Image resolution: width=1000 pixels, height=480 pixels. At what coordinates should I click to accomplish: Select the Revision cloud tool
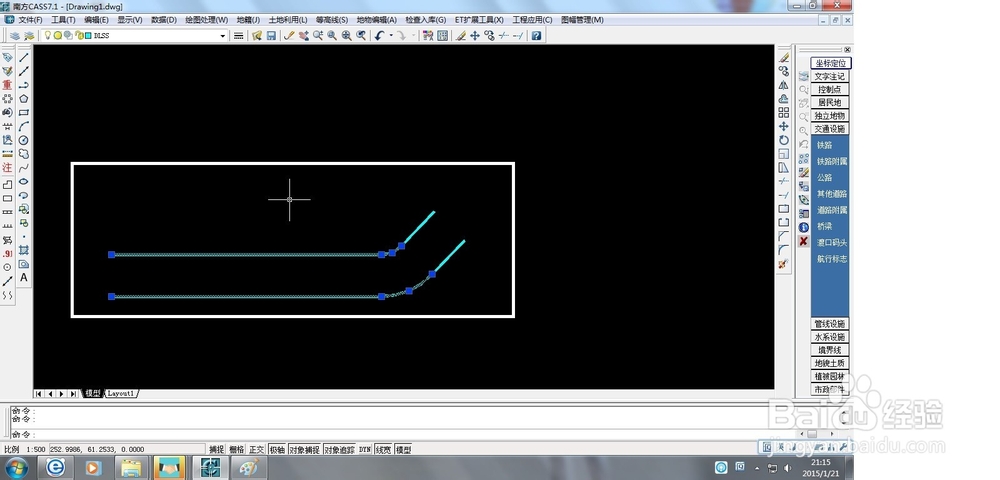(24, 154)
